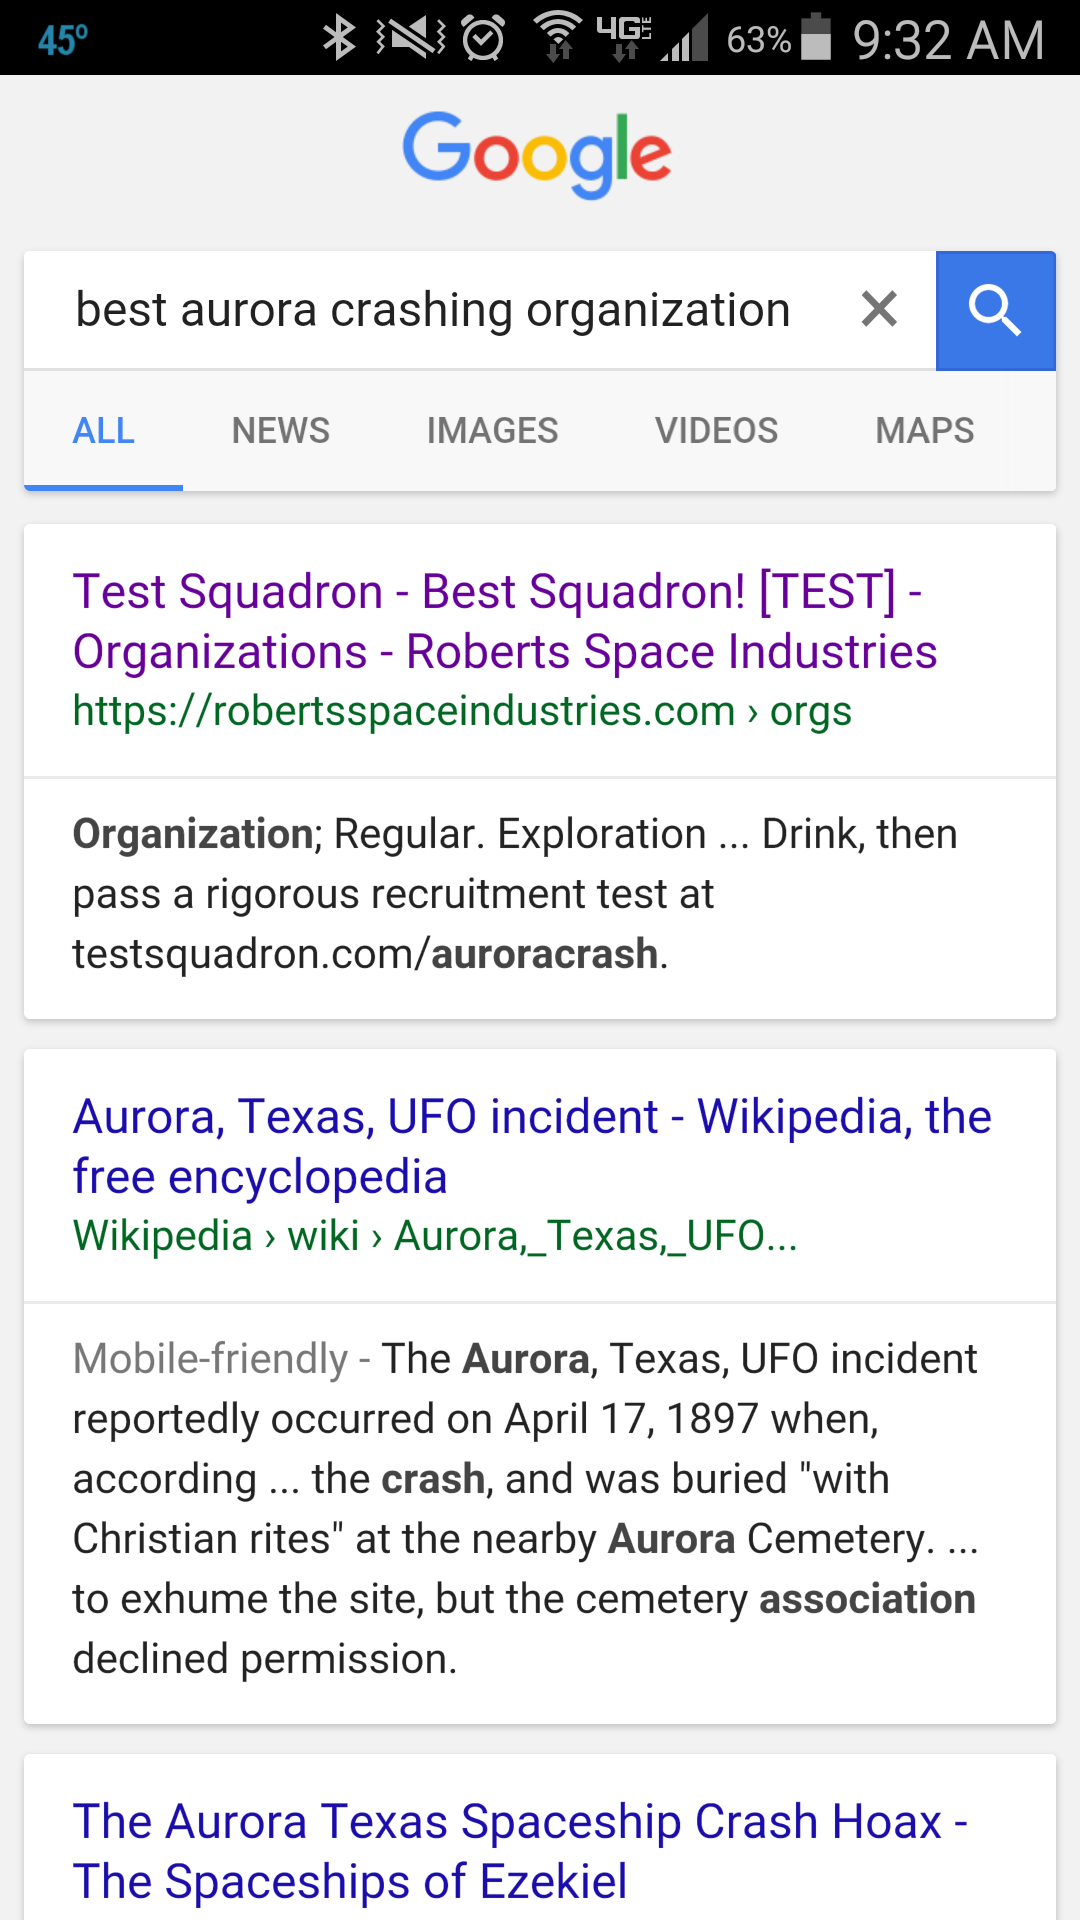
Task: Clear the search query with X
Action: [x=879, y=309]
